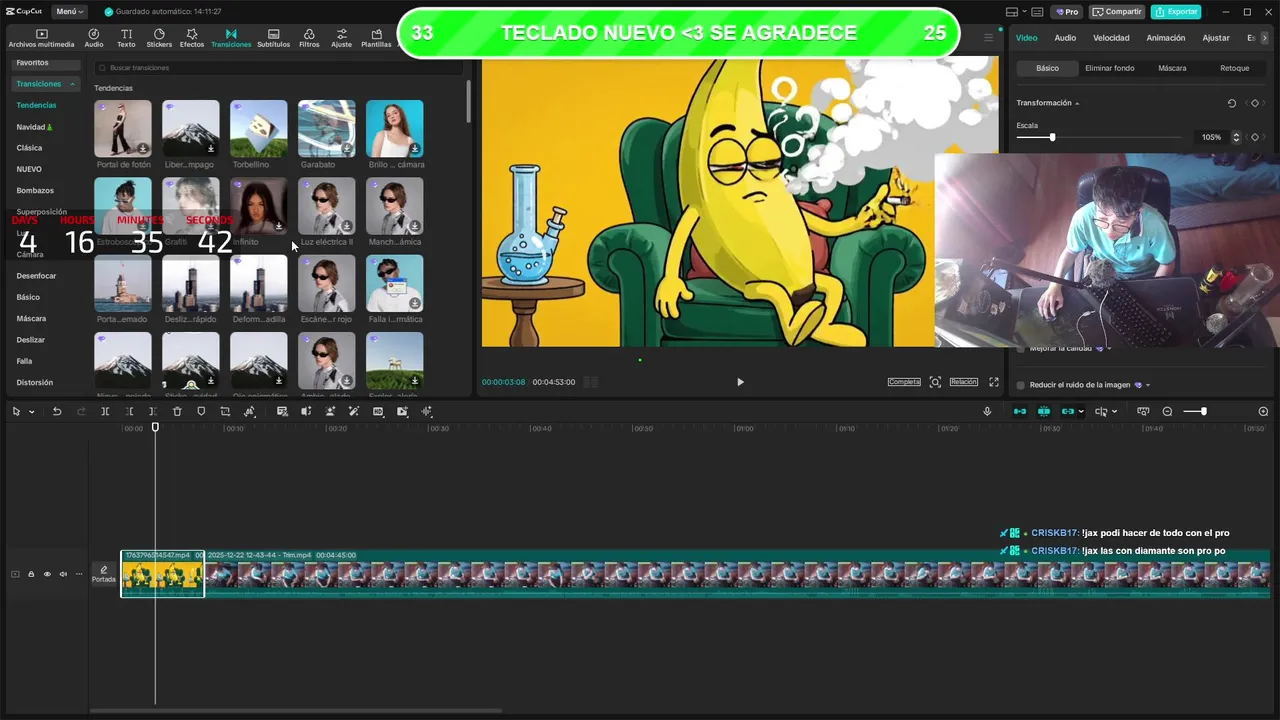This screenshot has height=720, width=1280.
Task: Open the Texto panel
Action: [x=126, y=38]
